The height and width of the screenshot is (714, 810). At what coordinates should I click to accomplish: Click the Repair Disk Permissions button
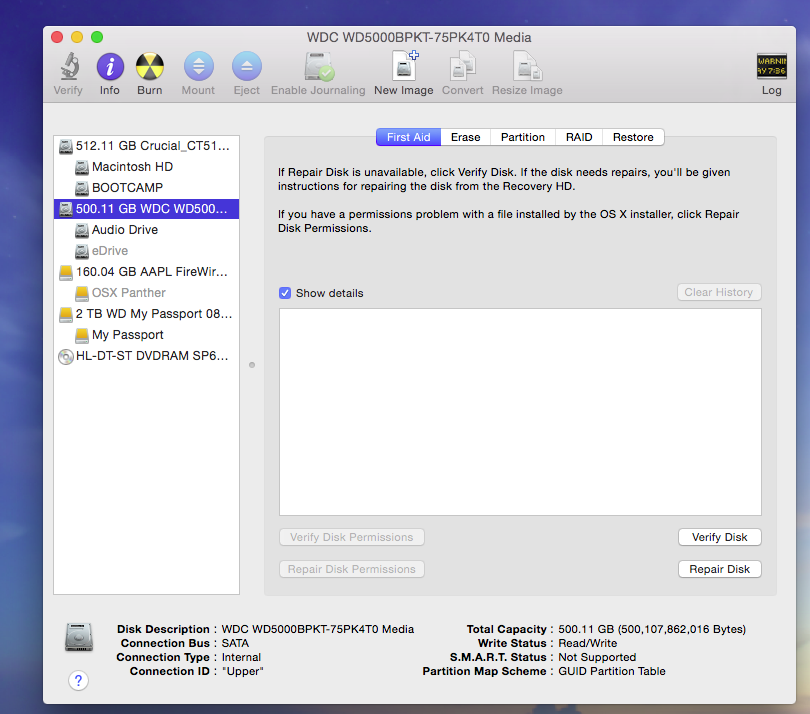point(352,569)
